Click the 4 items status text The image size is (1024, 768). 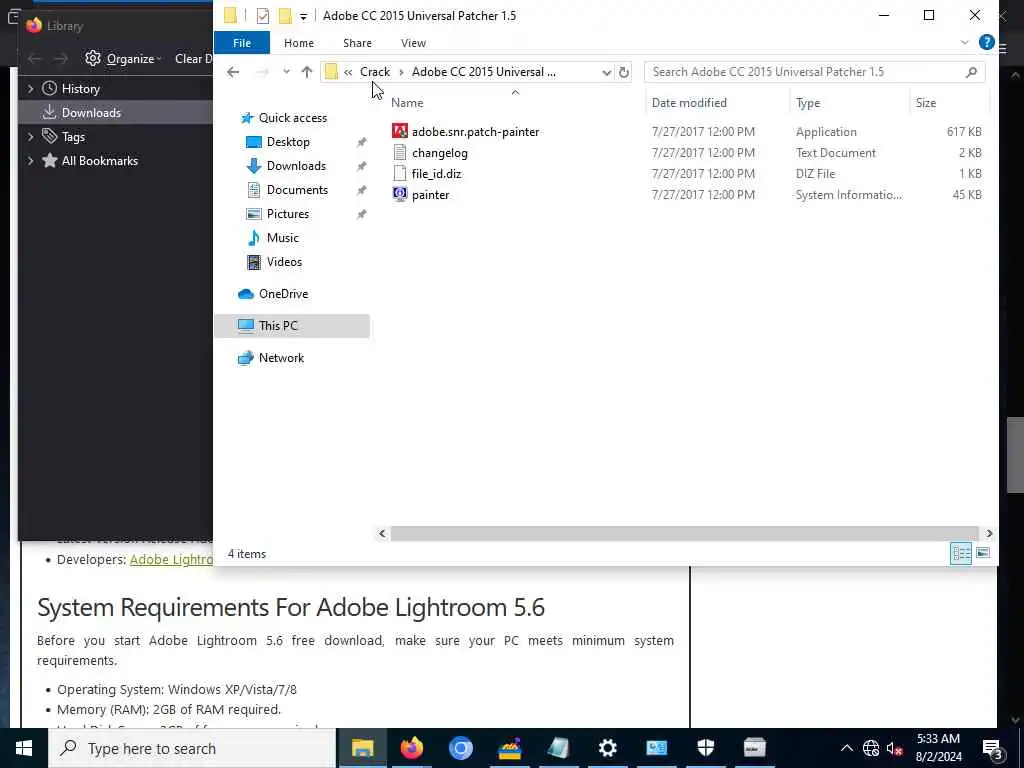[x=247, y=554]
